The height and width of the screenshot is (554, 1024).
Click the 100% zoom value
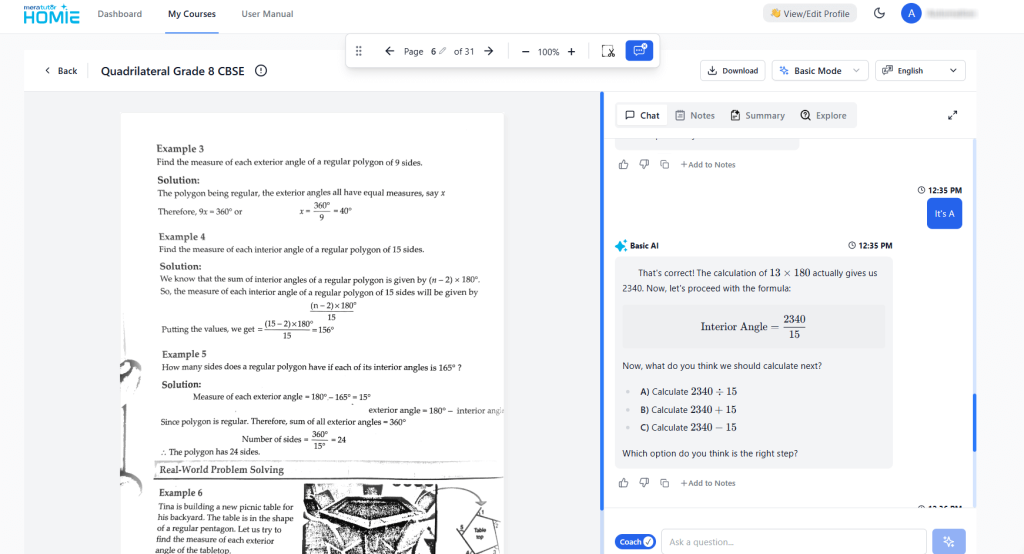coord(548,52)
